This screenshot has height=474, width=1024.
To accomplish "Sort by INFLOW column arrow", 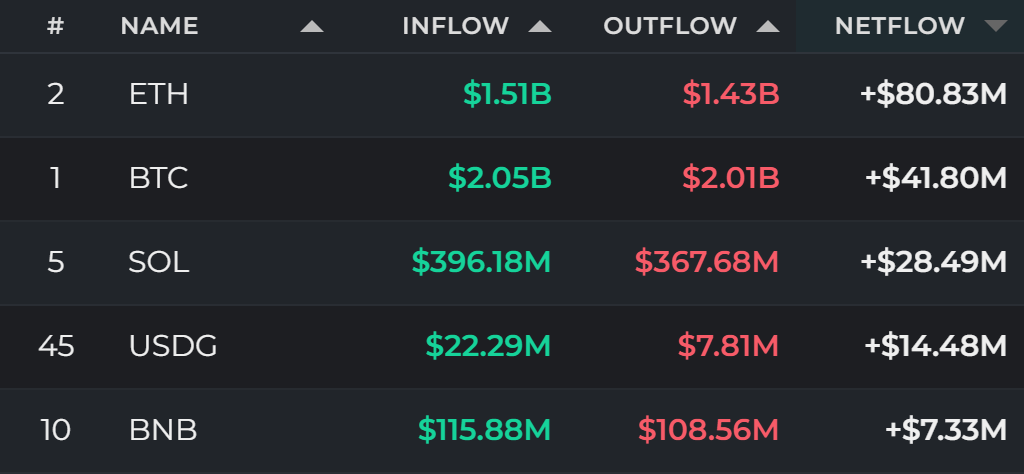I will click(x=539, y=27).
